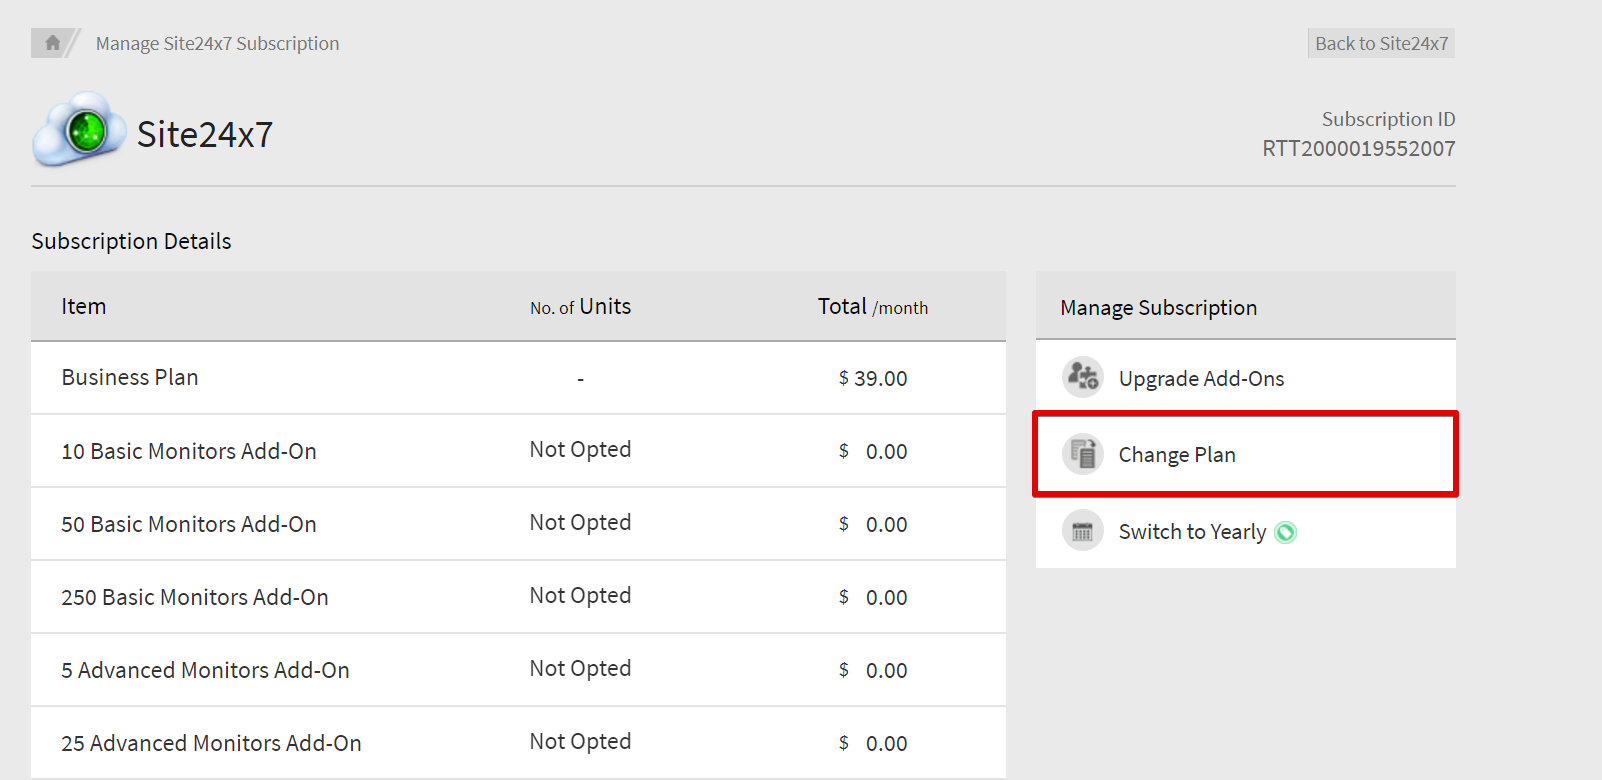Click the home breadcrumb icon
The height and width of the screenshot is (780, 1602).
pyautogui.click(x=52, y=43)
